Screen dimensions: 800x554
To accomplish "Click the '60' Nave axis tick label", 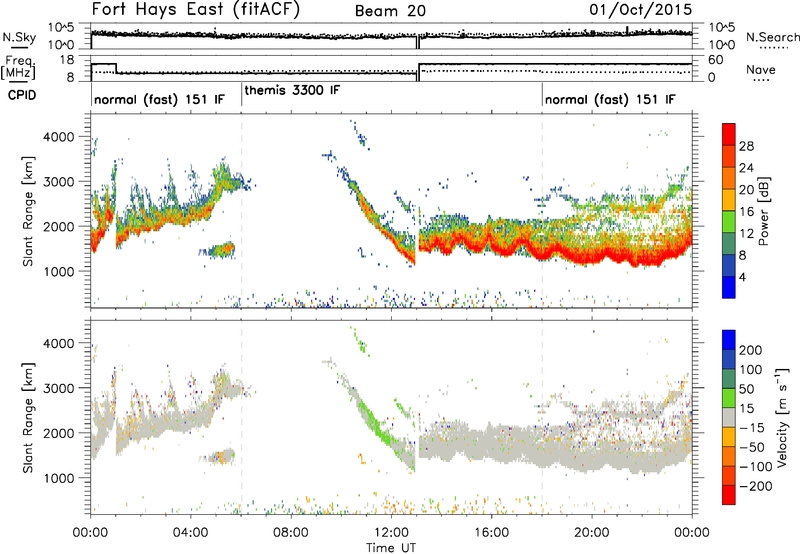I will (716, 60).
